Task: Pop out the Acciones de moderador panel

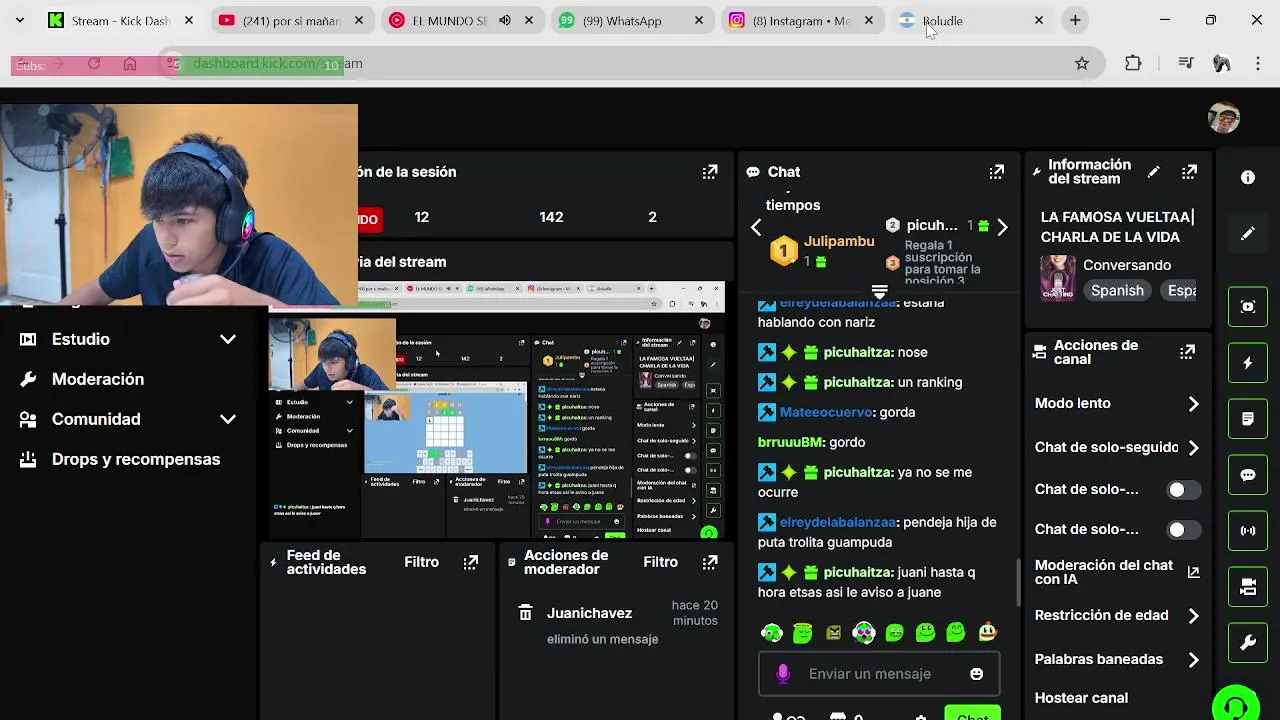Action: (x=710, y=562)
